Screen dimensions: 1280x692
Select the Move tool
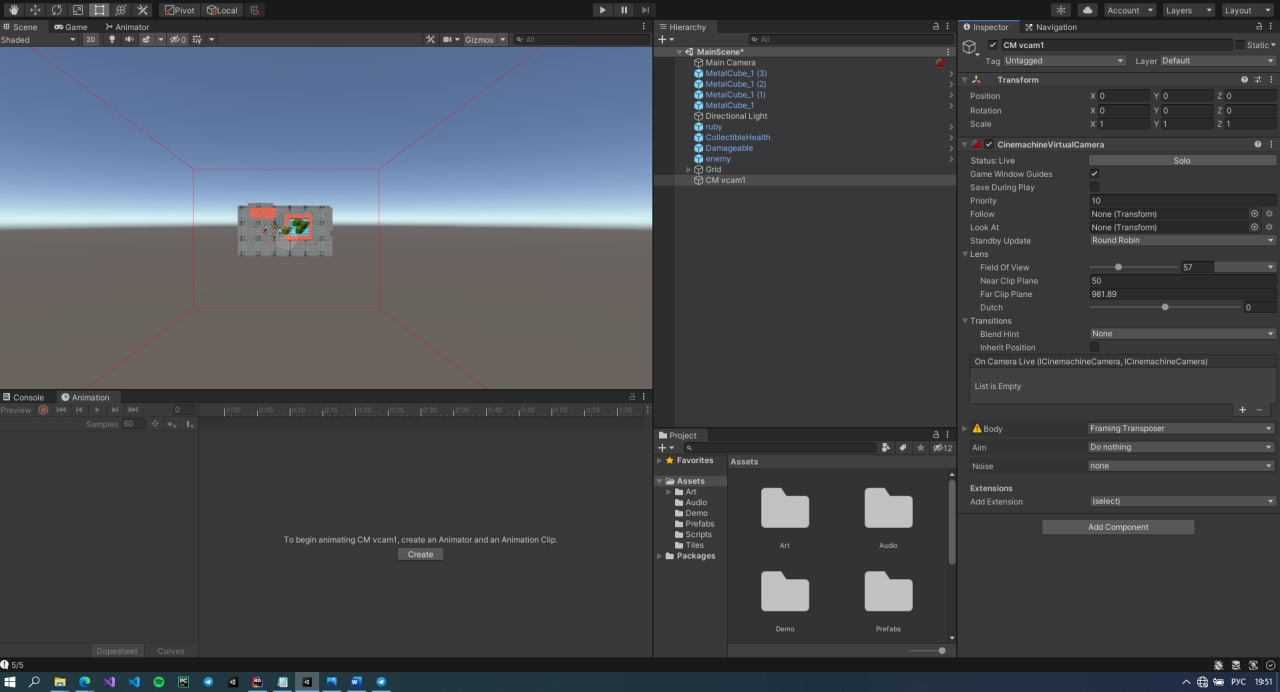[35, 10]
